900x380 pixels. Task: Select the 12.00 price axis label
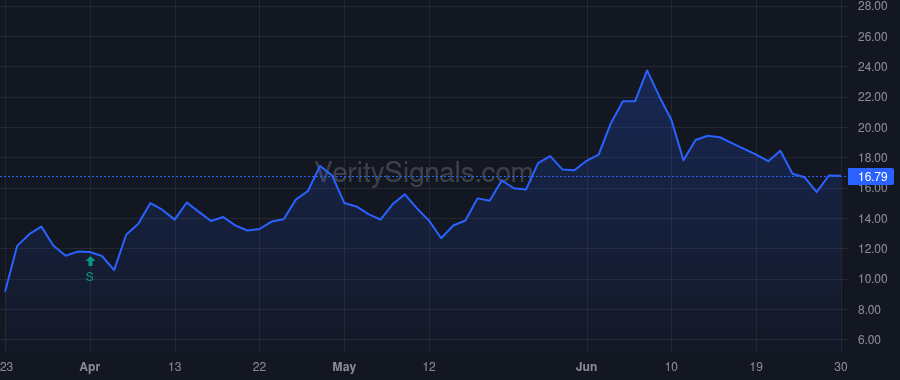point(872,249)
